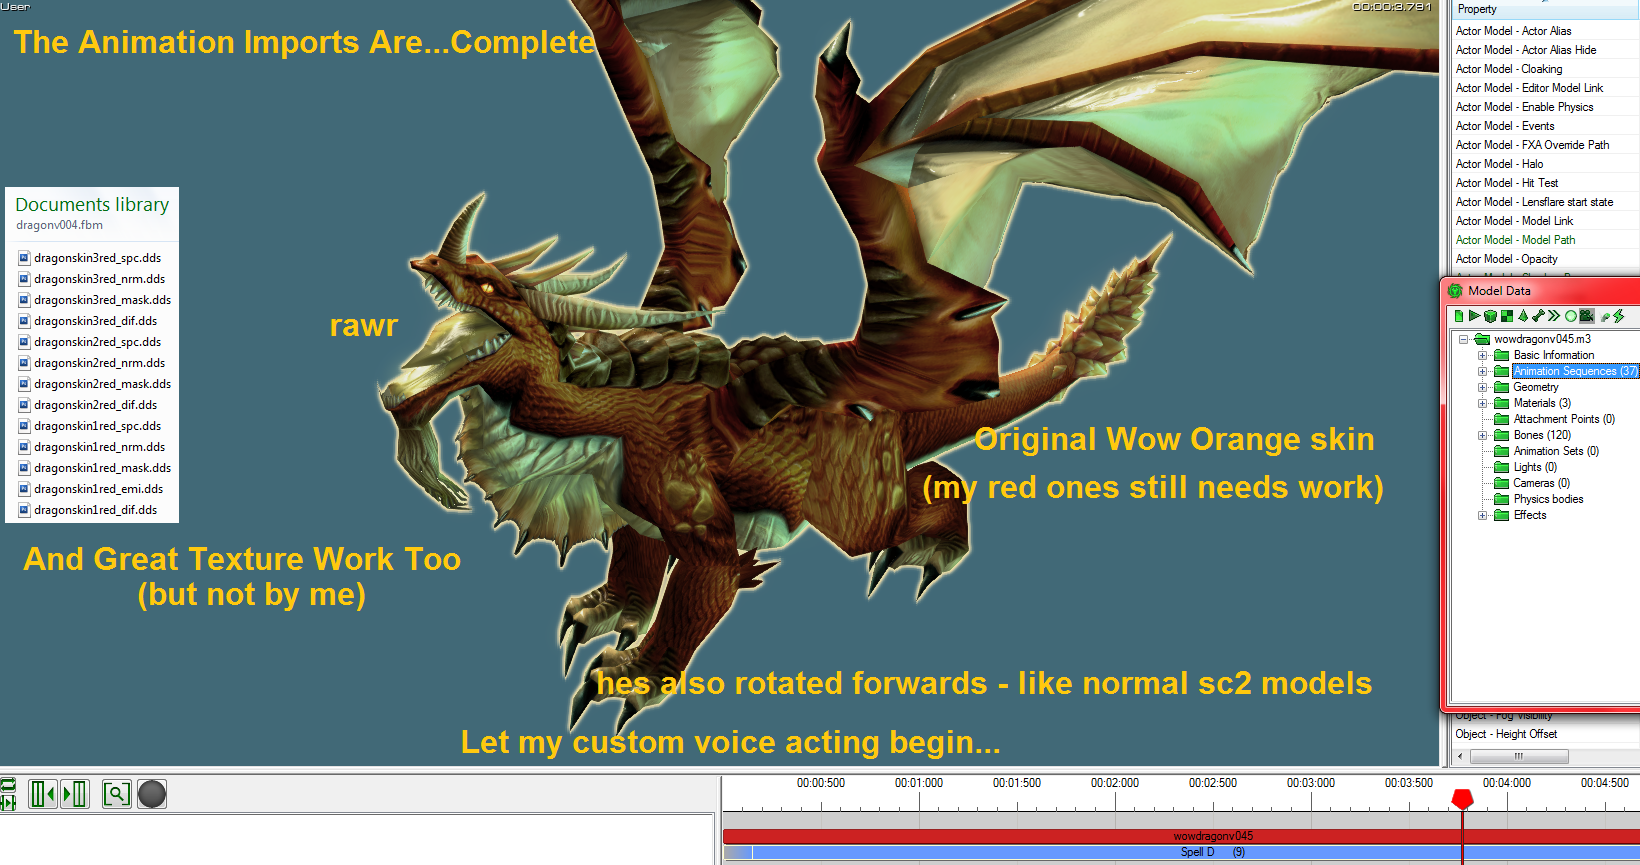Select Actor Model - Cloaking property

coord(1509,69)
